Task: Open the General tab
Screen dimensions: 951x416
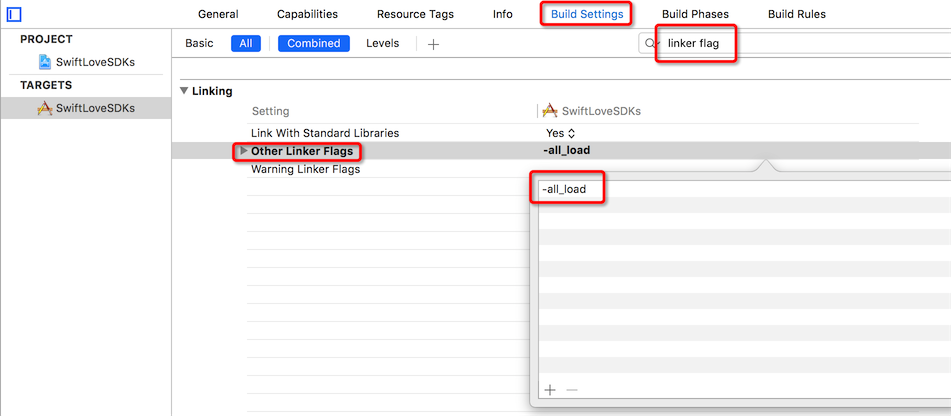Action: click(218, 14)
